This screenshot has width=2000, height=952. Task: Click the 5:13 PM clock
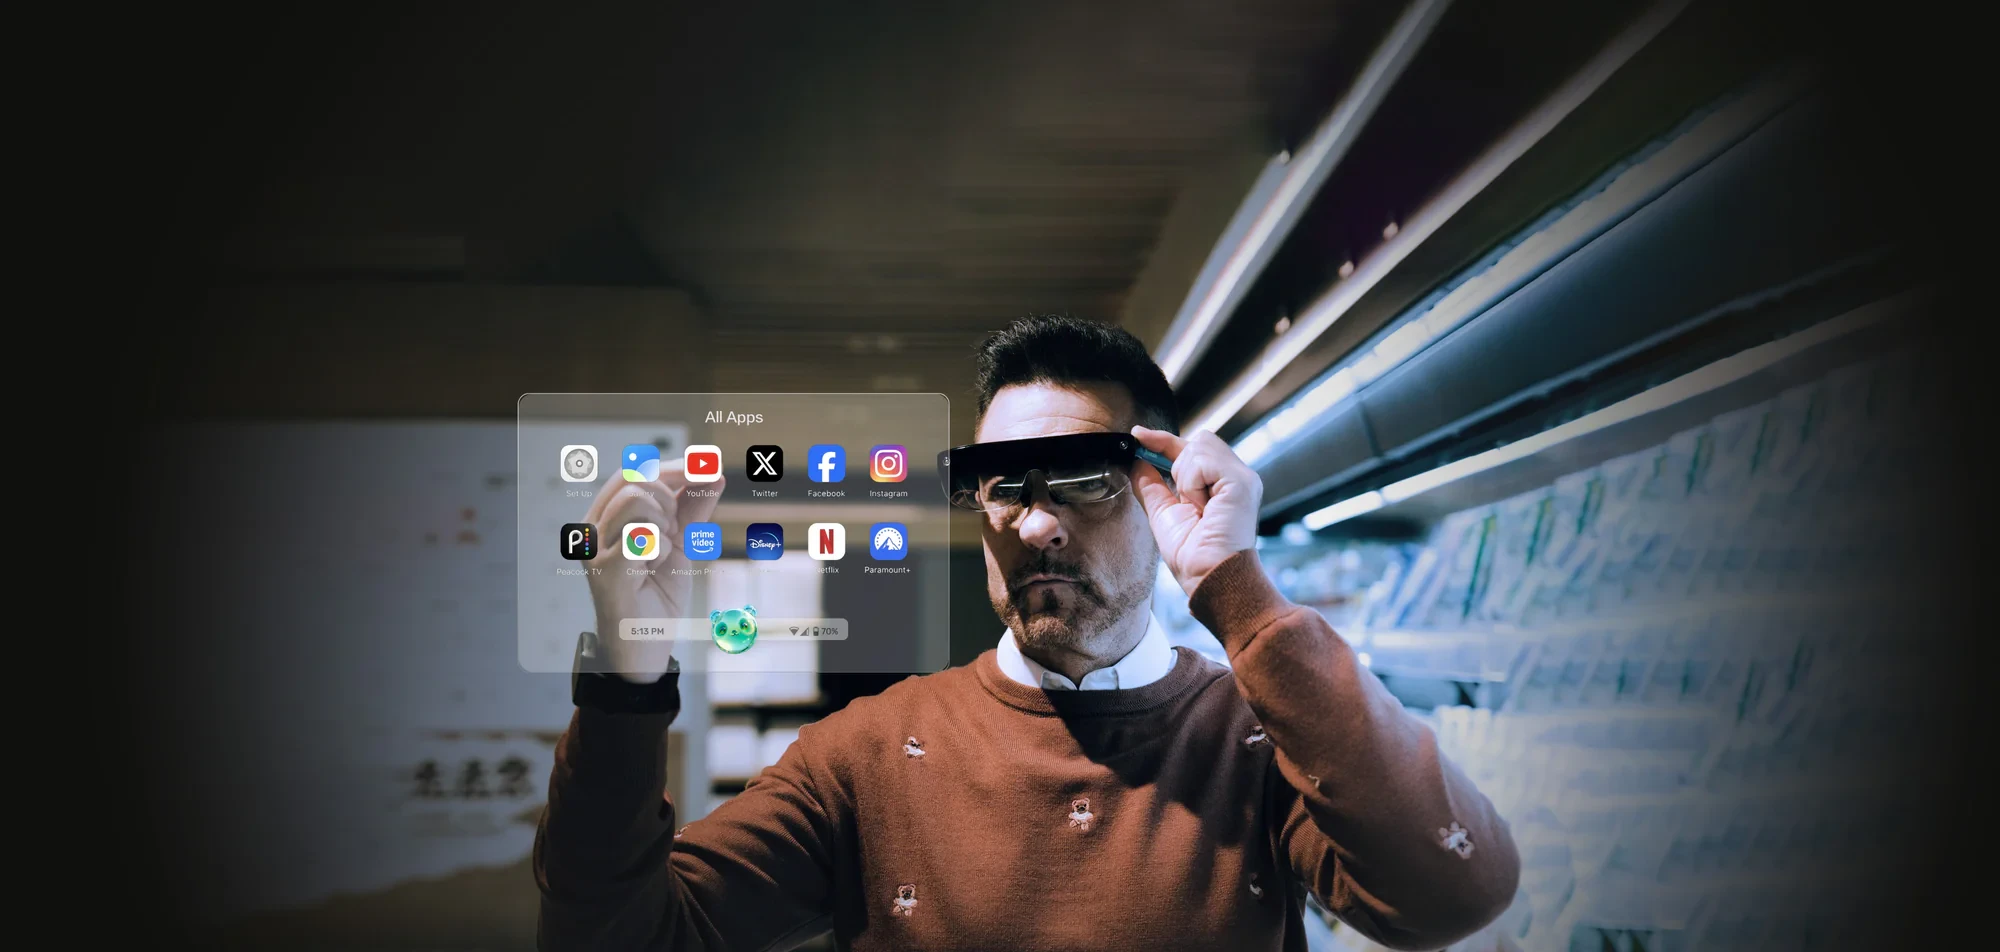coord(647,631)
